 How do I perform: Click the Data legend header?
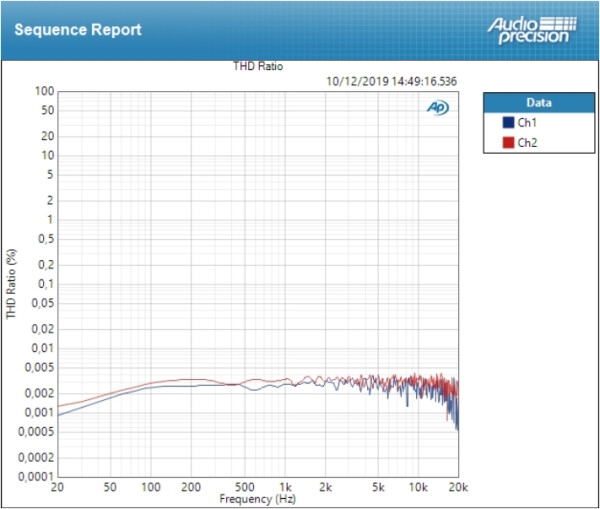538,103
